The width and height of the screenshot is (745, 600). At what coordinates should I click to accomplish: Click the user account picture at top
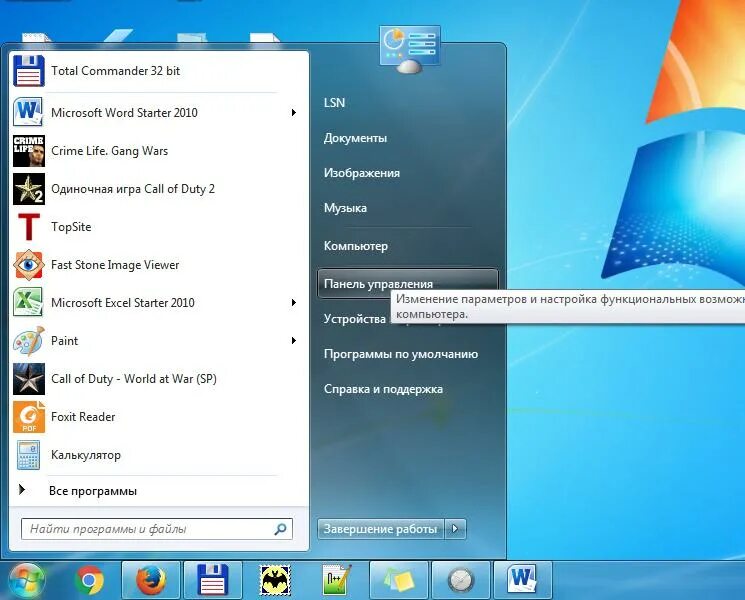click(x=410, y=50)
